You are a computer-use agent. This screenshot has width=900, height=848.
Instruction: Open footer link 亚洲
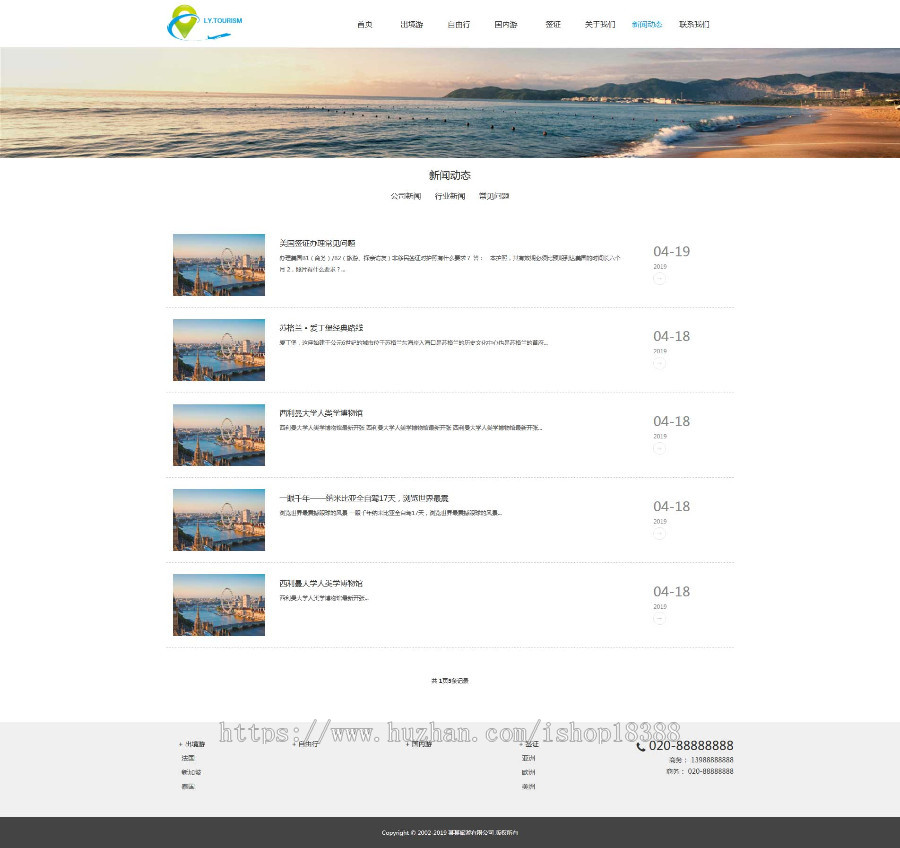click(x=529, y=758)
